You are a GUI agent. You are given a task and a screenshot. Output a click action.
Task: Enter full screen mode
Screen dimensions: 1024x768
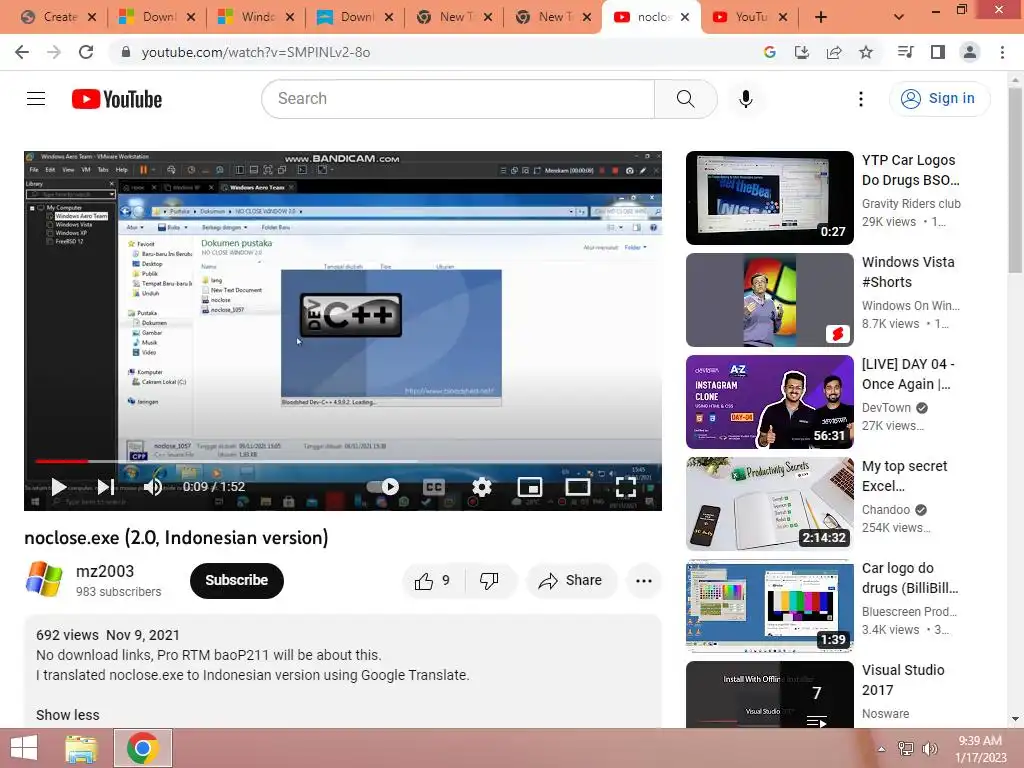pos(626,487)
